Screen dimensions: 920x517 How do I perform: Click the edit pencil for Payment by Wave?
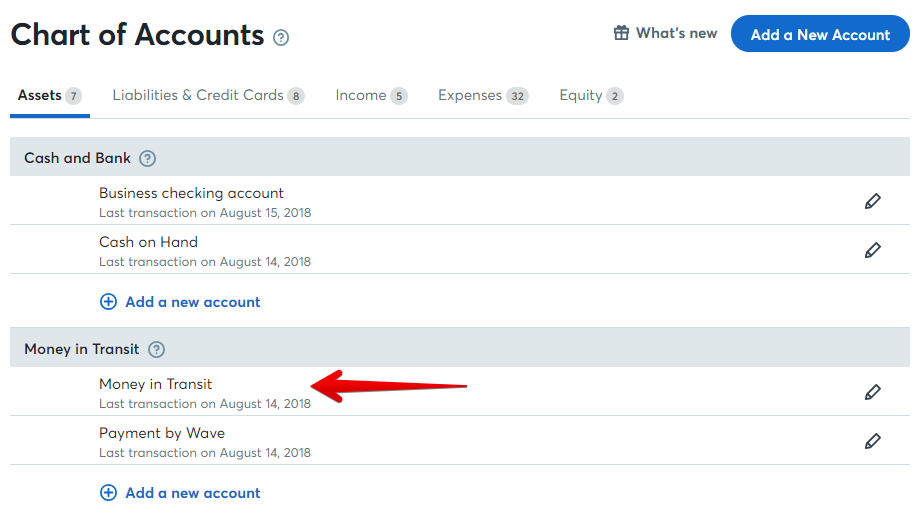click(x=872, y=441)
